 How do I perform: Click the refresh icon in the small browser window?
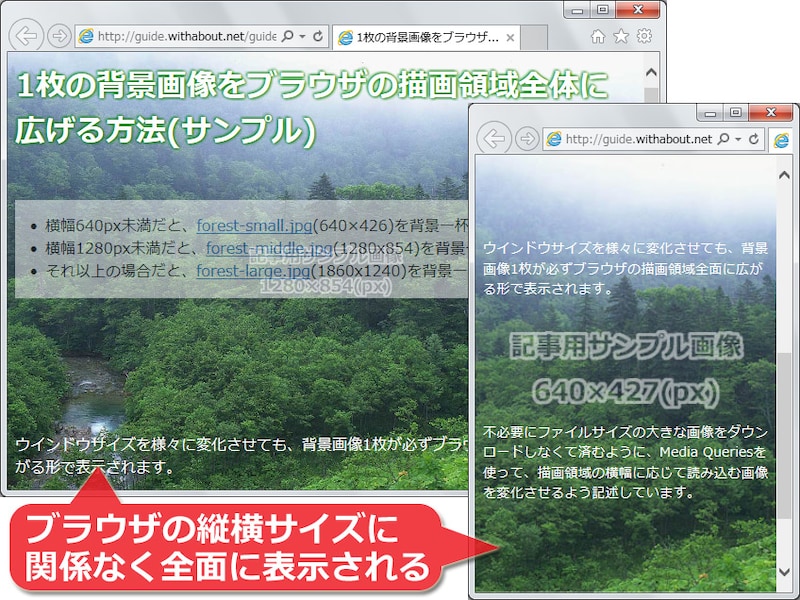tap(754, 139)
